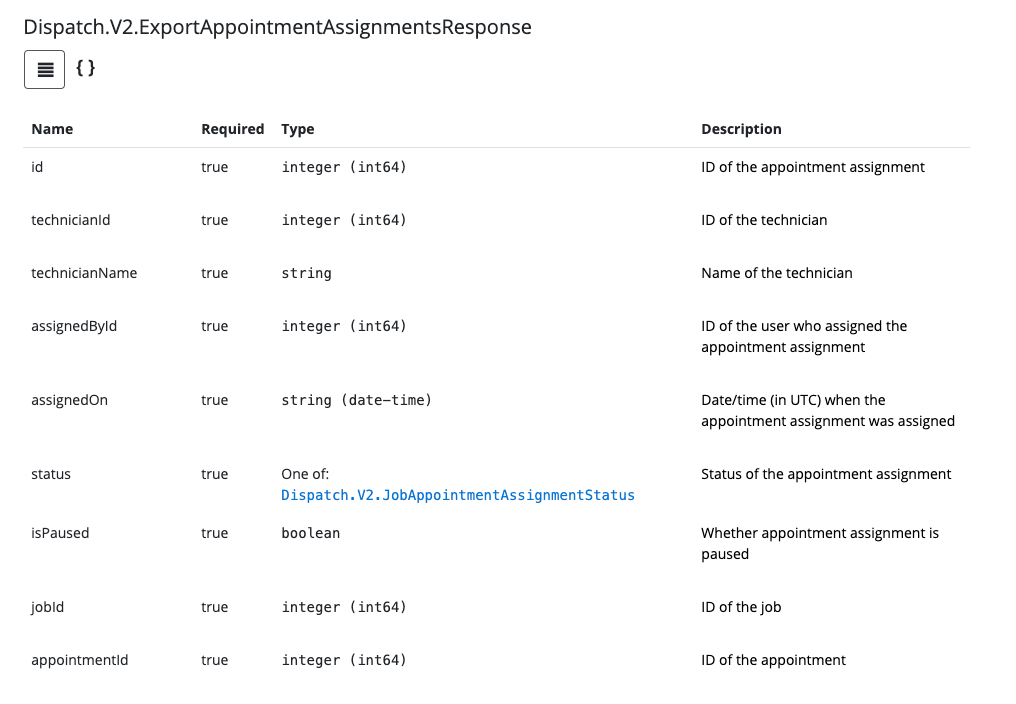
Task: Click 'ID of the job' description
Action: (741, 607)
